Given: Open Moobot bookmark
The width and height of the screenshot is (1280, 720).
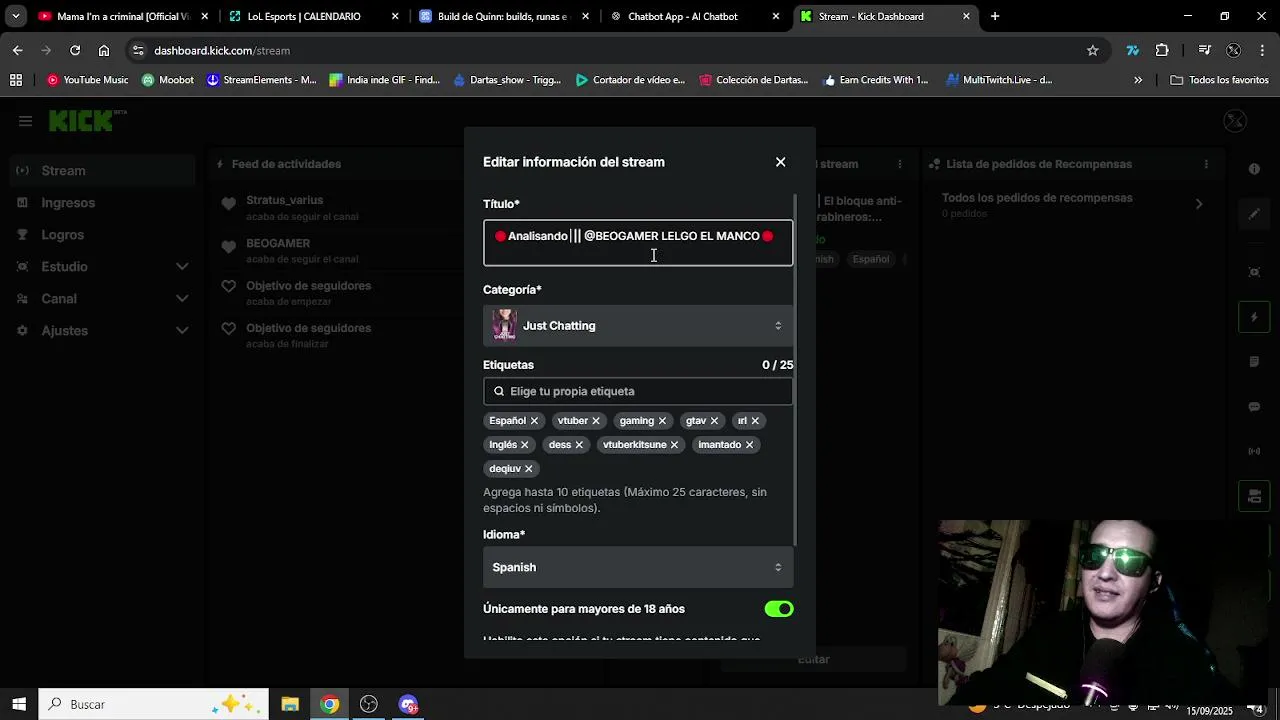Looking at the screenshot, I should 168,80.
